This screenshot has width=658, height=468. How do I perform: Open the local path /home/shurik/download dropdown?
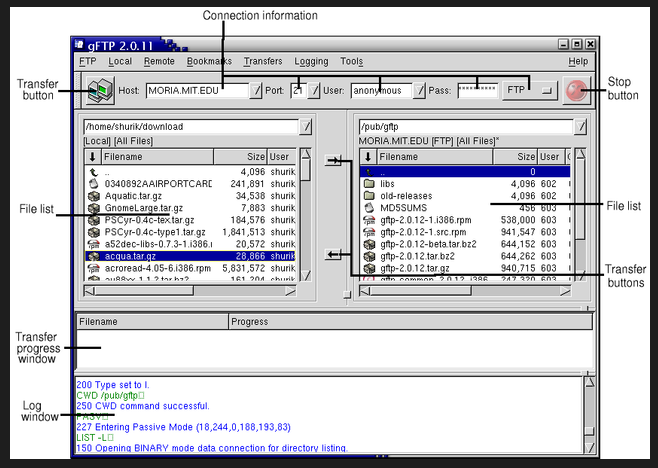(306, 127)
